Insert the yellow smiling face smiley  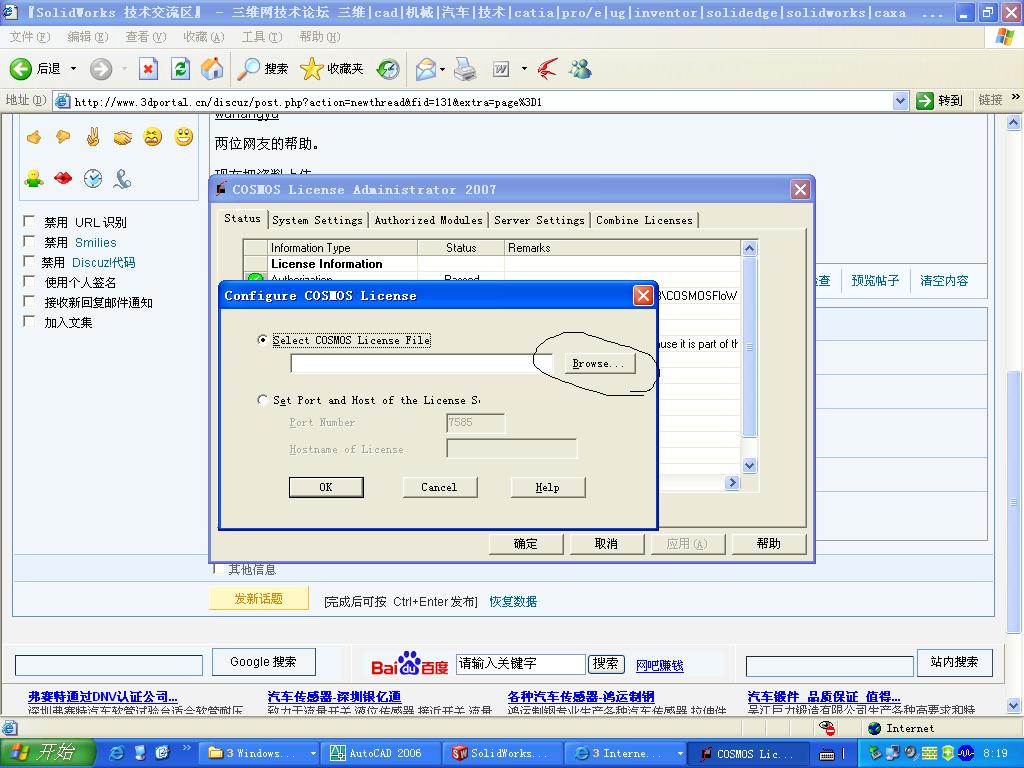coord(184,136)
